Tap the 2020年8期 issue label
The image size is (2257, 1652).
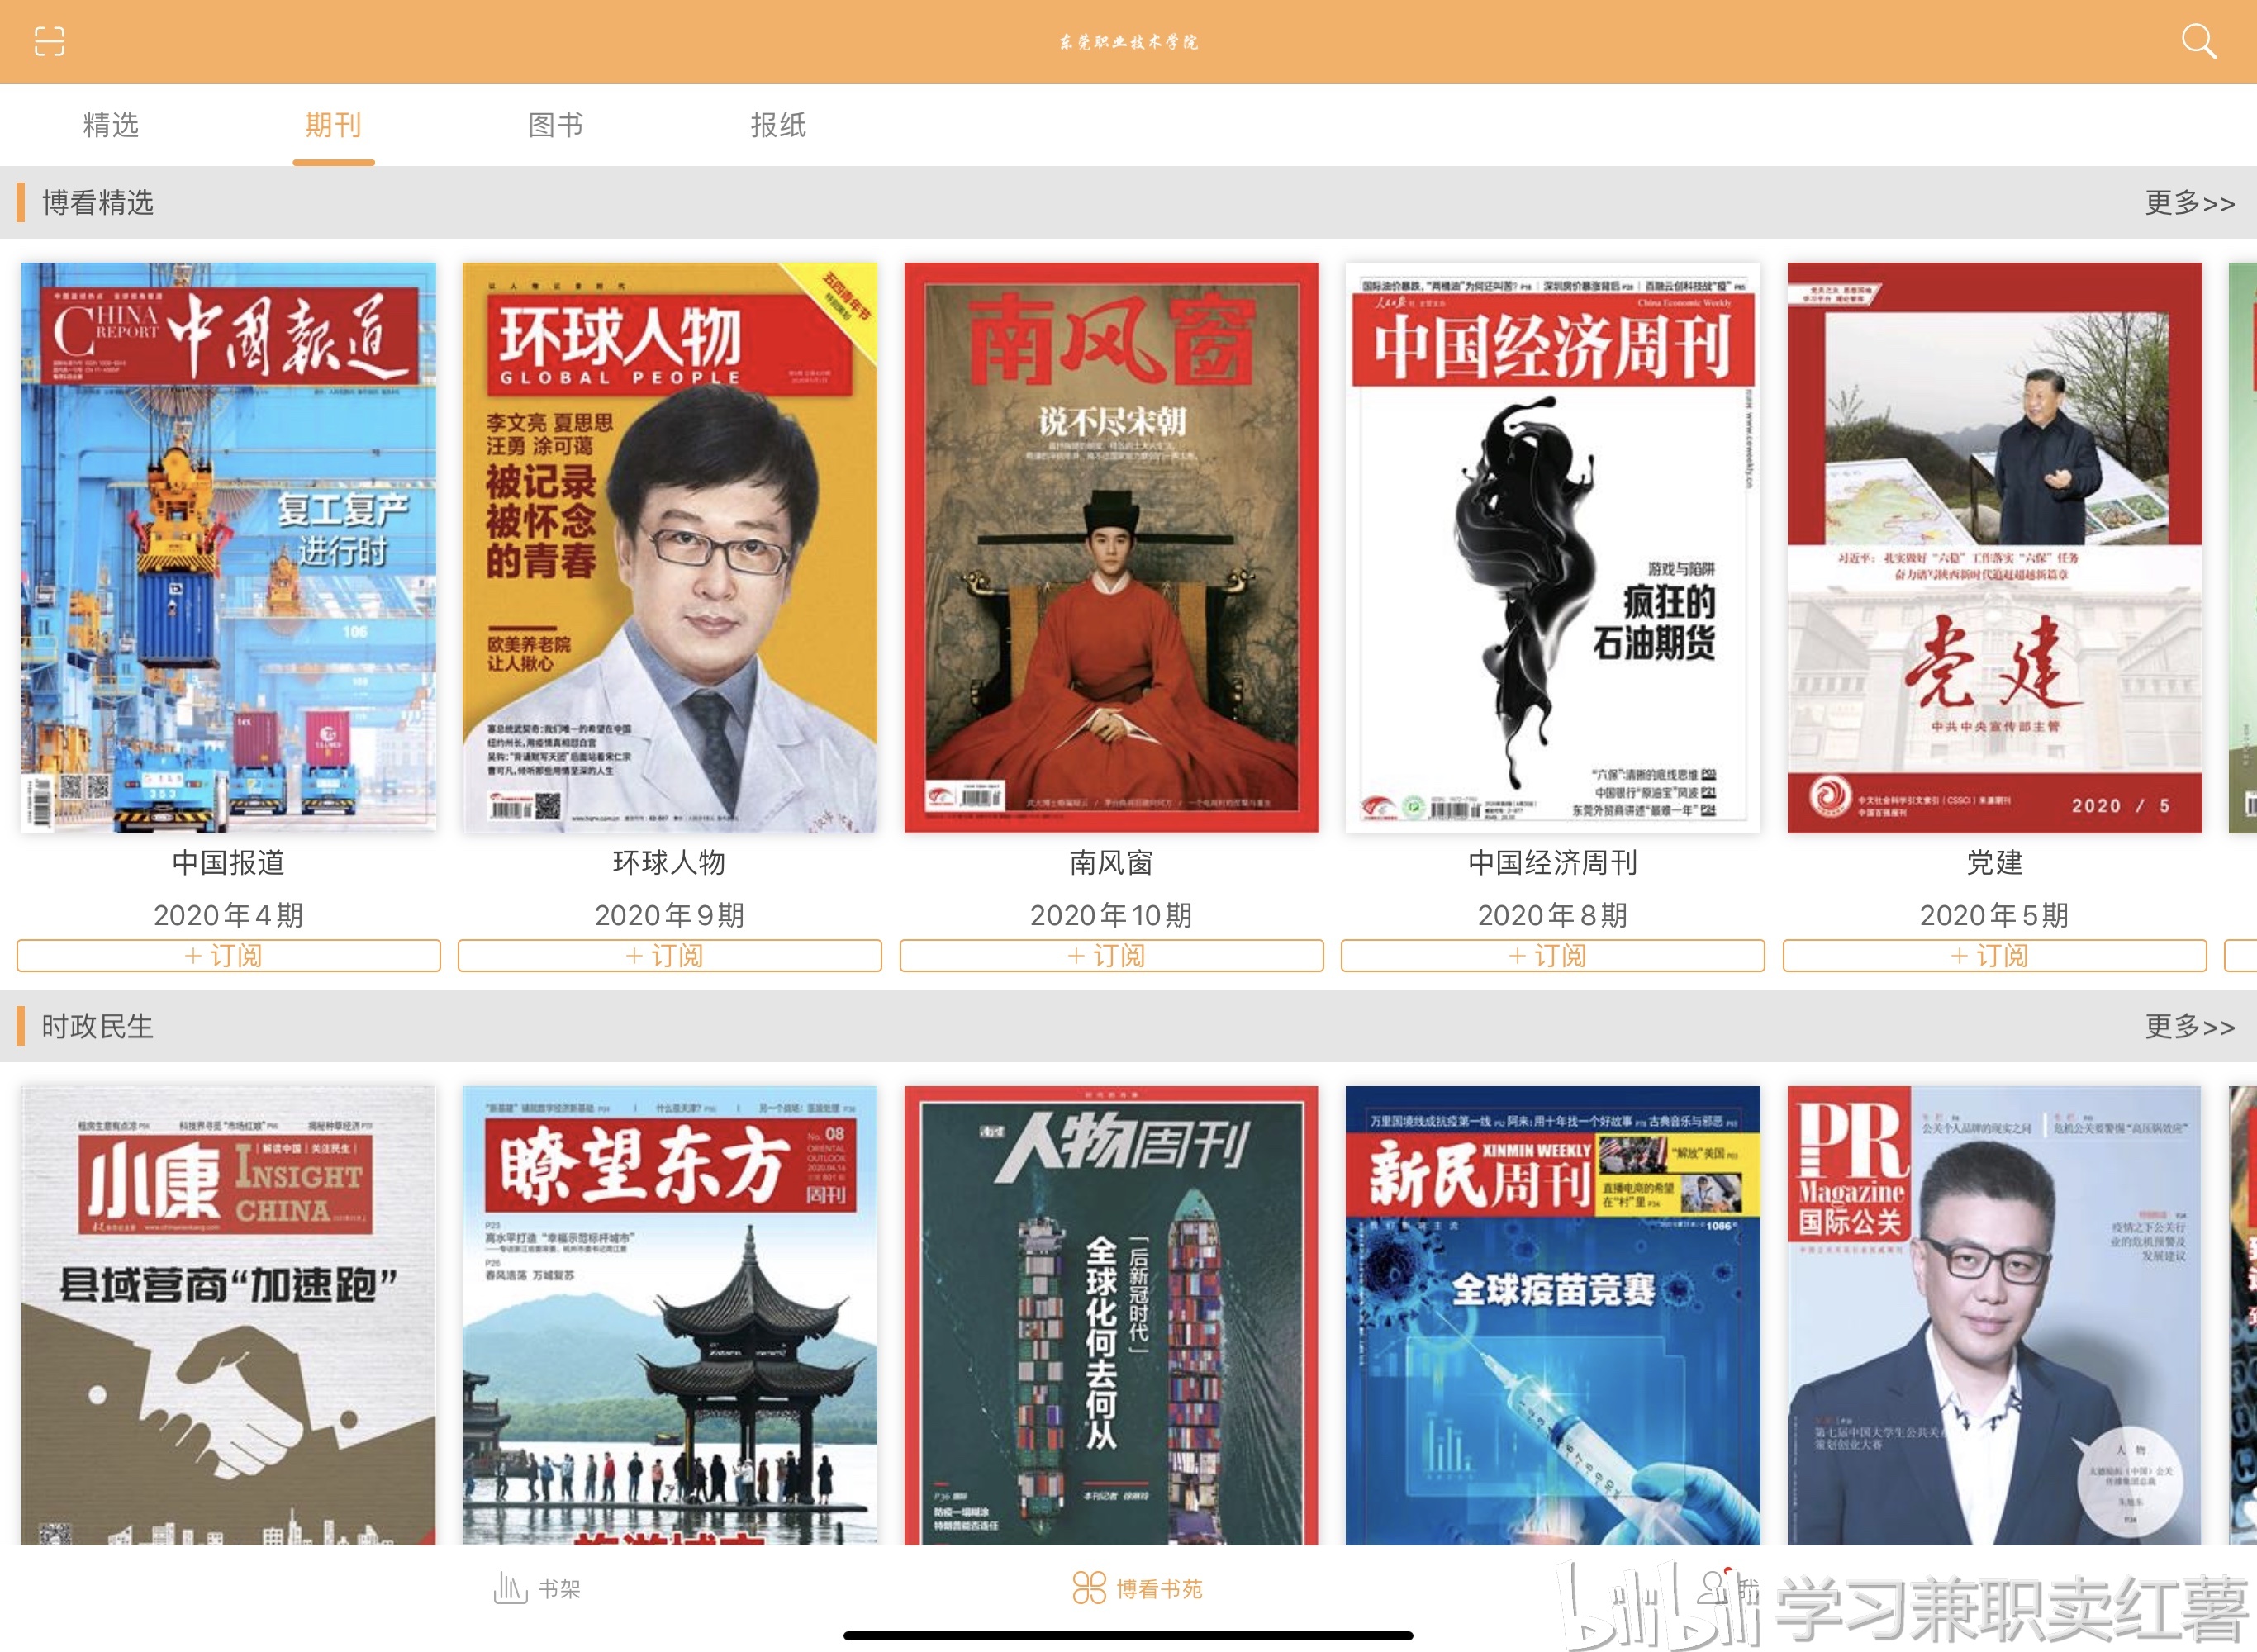[x=1552, y=914]
